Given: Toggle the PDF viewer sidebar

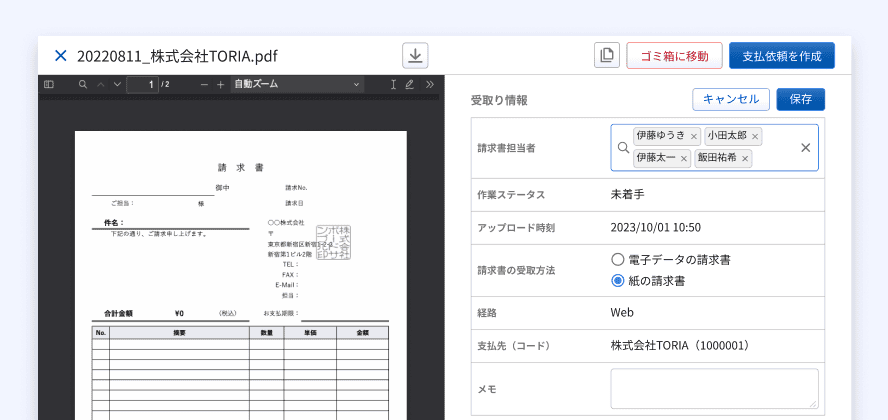Looking at the screenshot, I should coord(49,84).
